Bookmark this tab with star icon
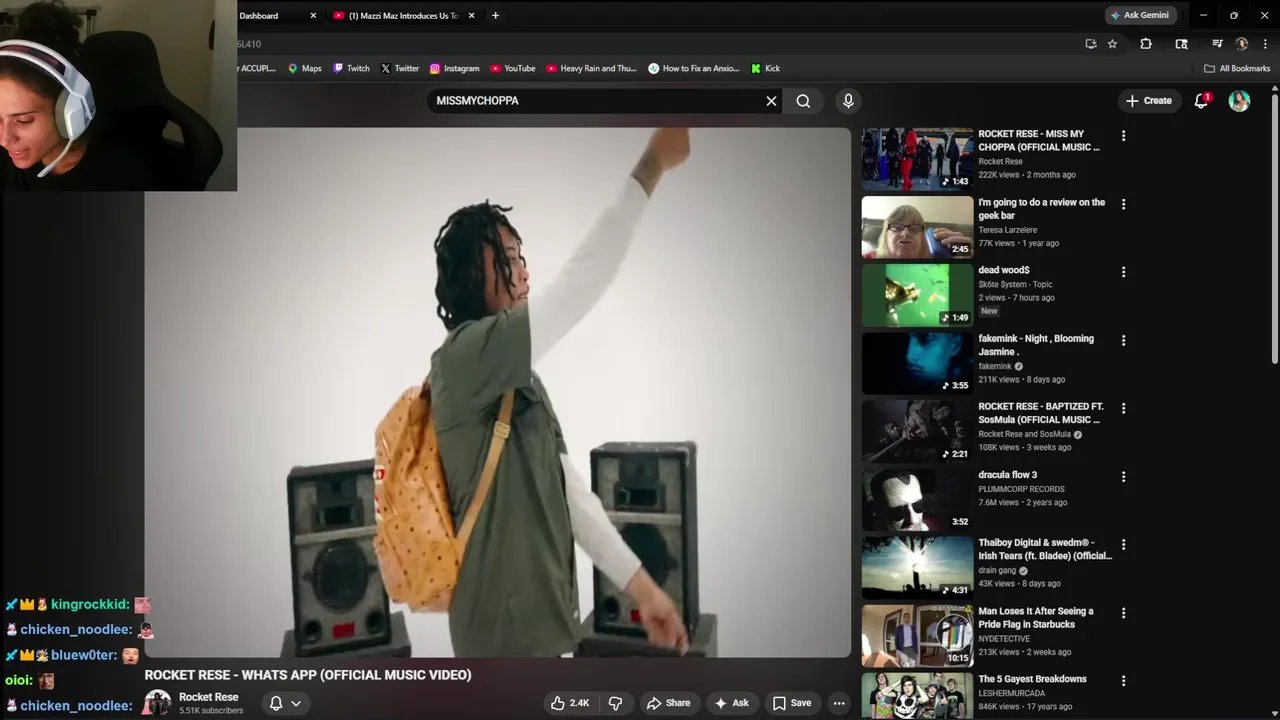Viewport: 1280px width, 720px height. pos(1112,44)
